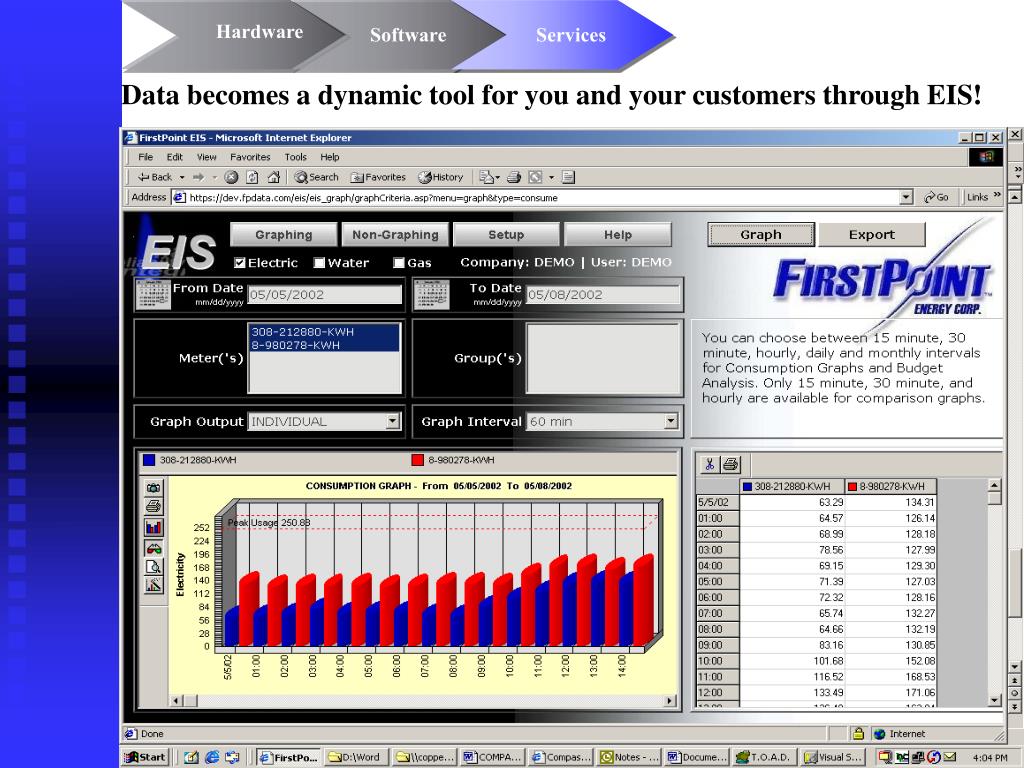This screenshot has width=1024, height=768.
Task: Click the Go button beside address bar
Action: pos(936,197)
